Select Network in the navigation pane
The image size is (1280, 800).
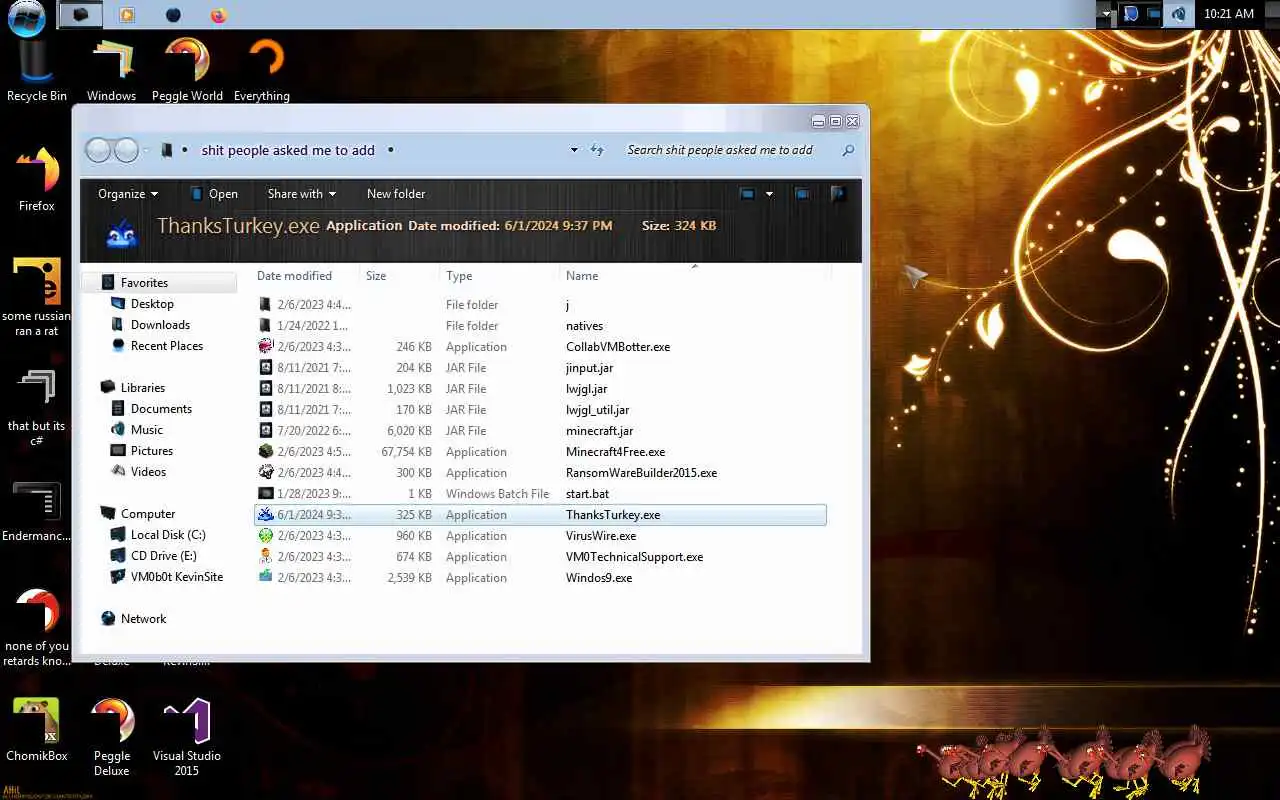tap(143, 619)
